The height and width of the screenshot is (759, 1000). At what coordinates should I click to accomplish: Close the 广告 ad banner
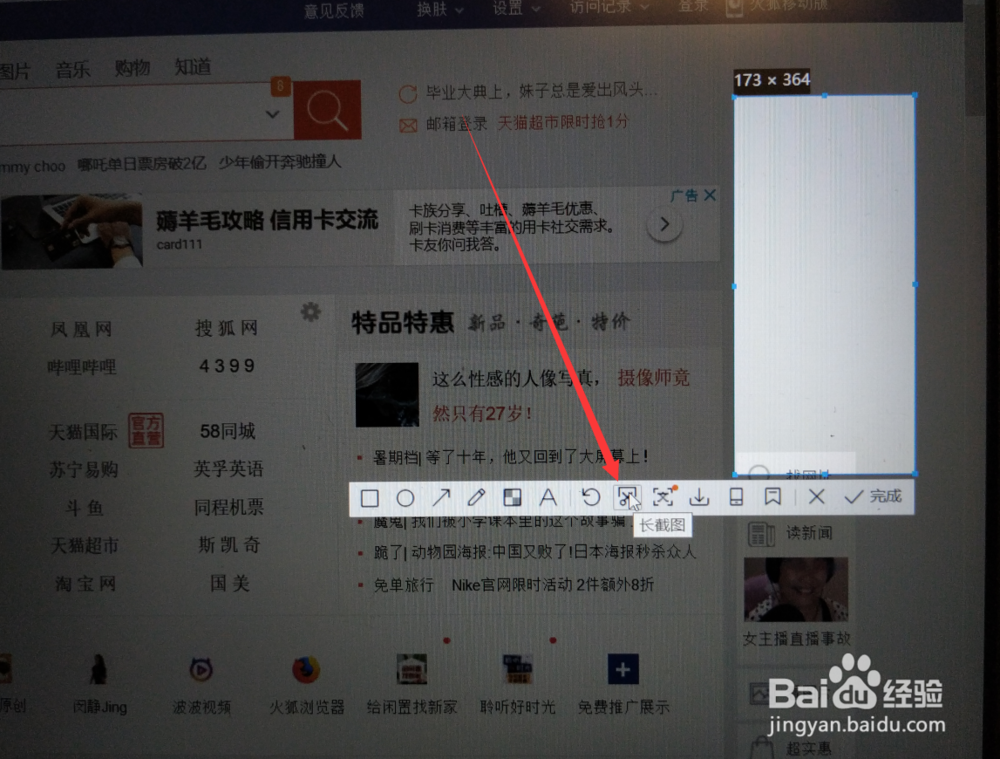point(710,195)
